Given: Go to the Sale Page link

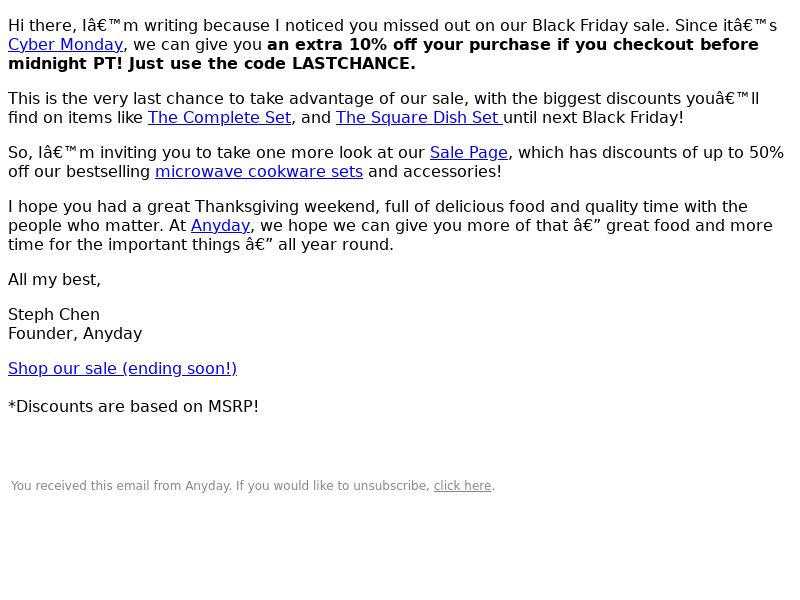Looking at the screenshot, I should [469, 153].
